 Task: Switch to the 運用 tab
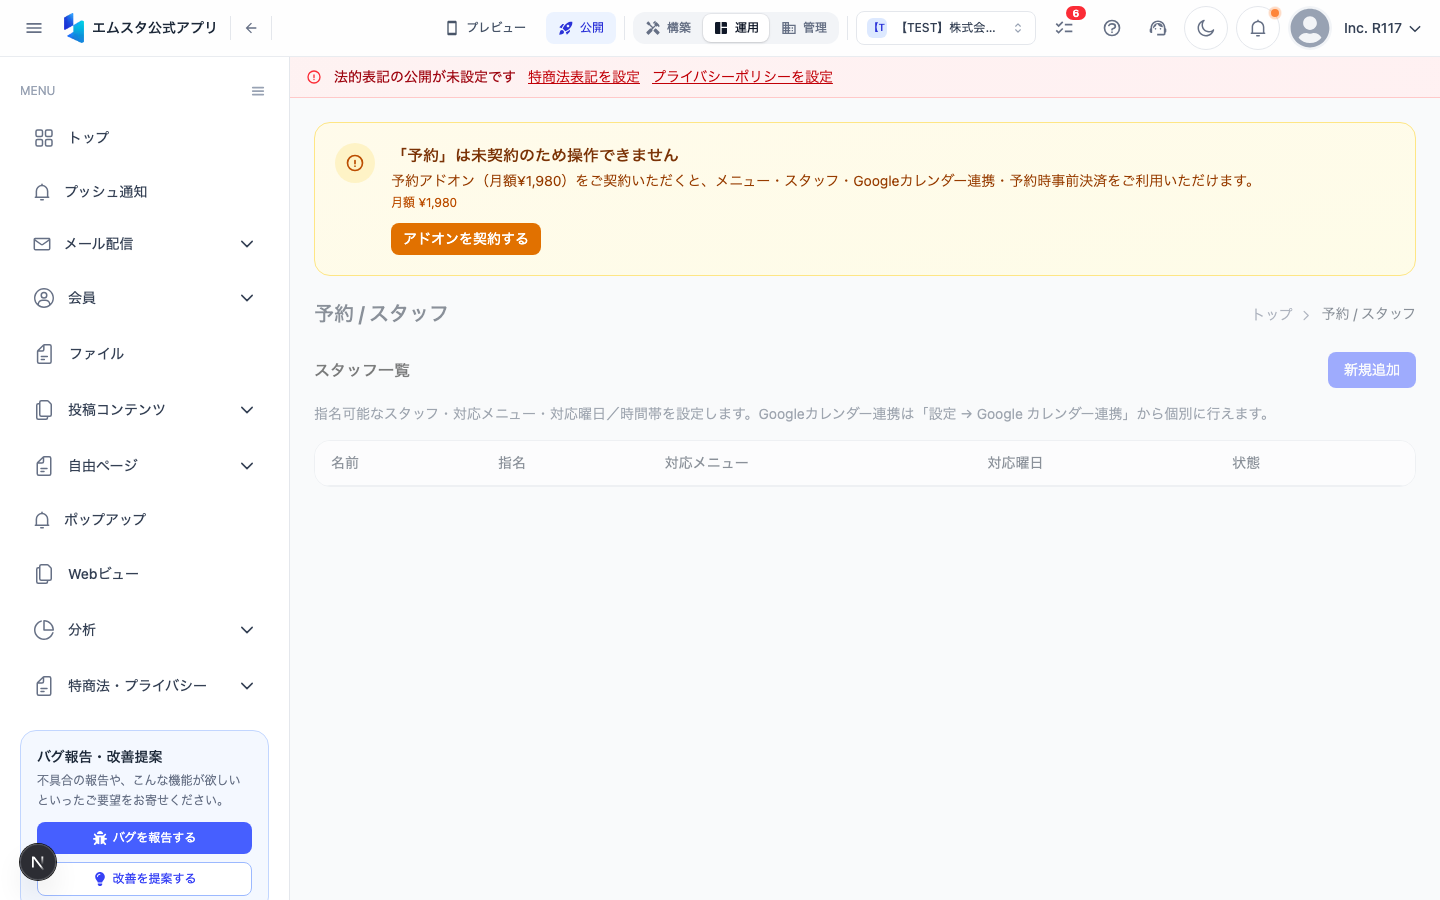tap(736, 28)
